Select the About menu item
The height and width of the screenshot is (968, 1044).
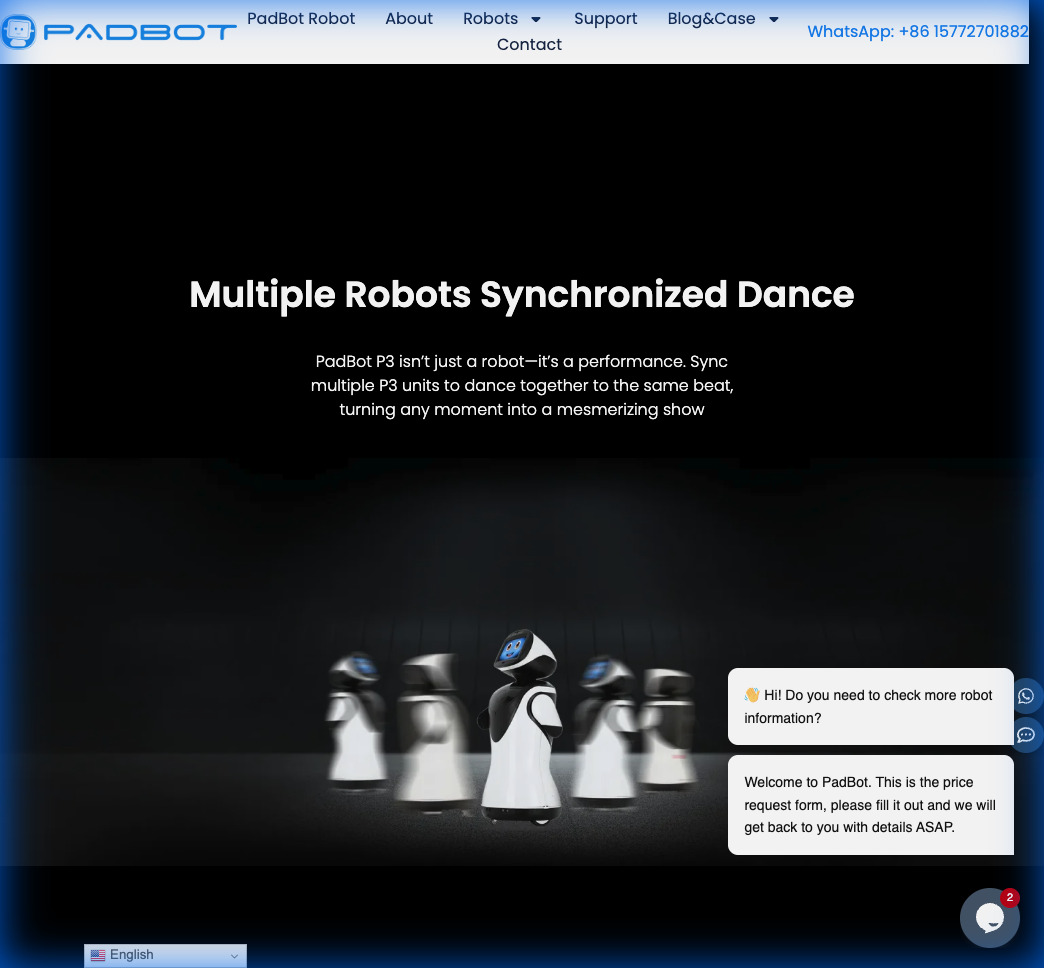tap(409, 18)
